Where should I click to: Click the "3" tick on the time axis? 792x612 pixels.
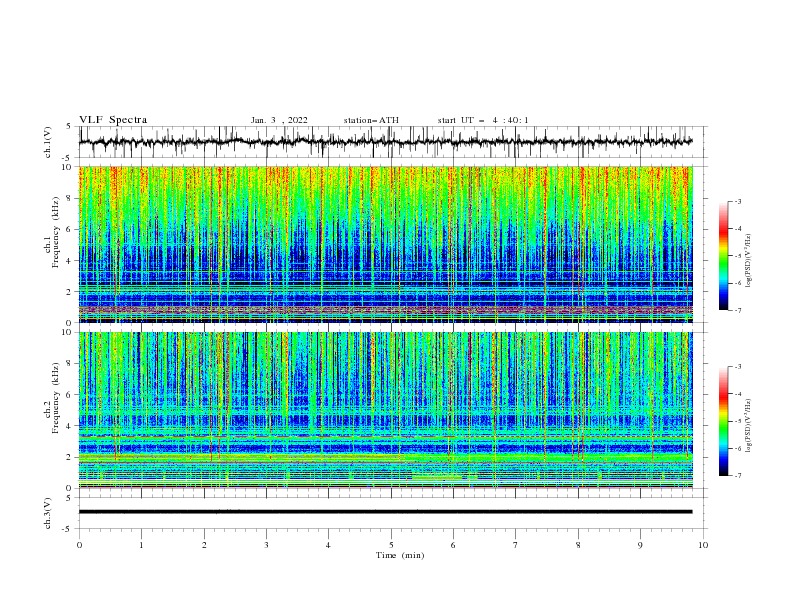coord(267,545)
